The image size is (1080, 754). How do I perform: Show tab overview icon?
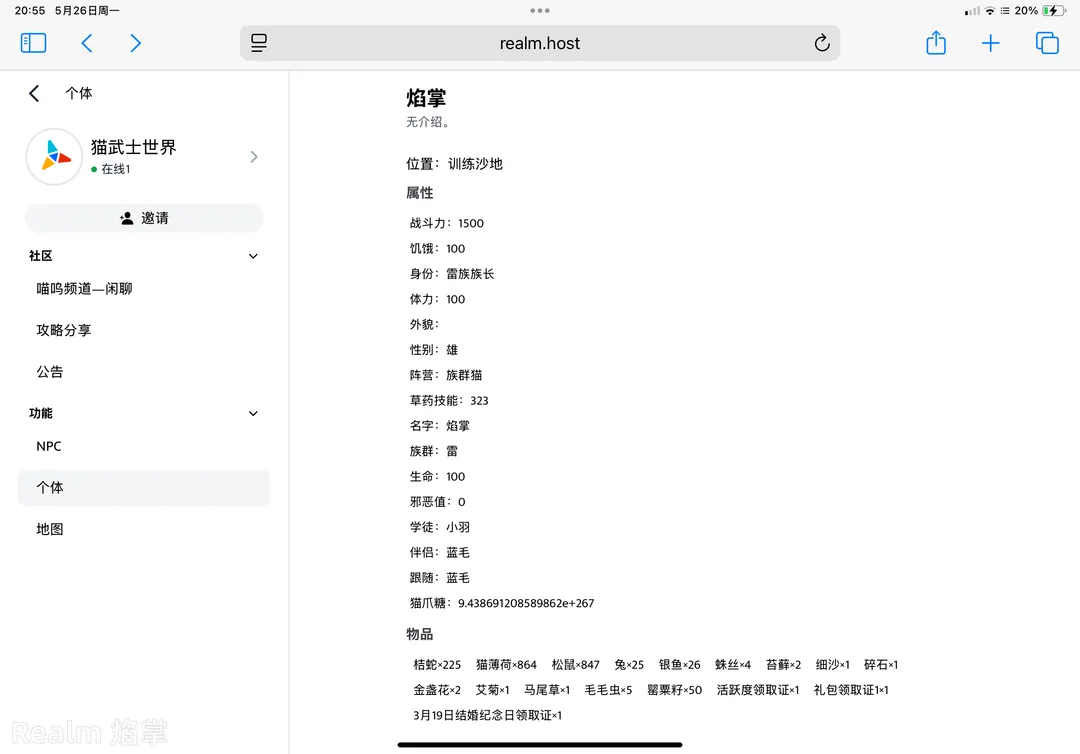[x=1047, y=43]
